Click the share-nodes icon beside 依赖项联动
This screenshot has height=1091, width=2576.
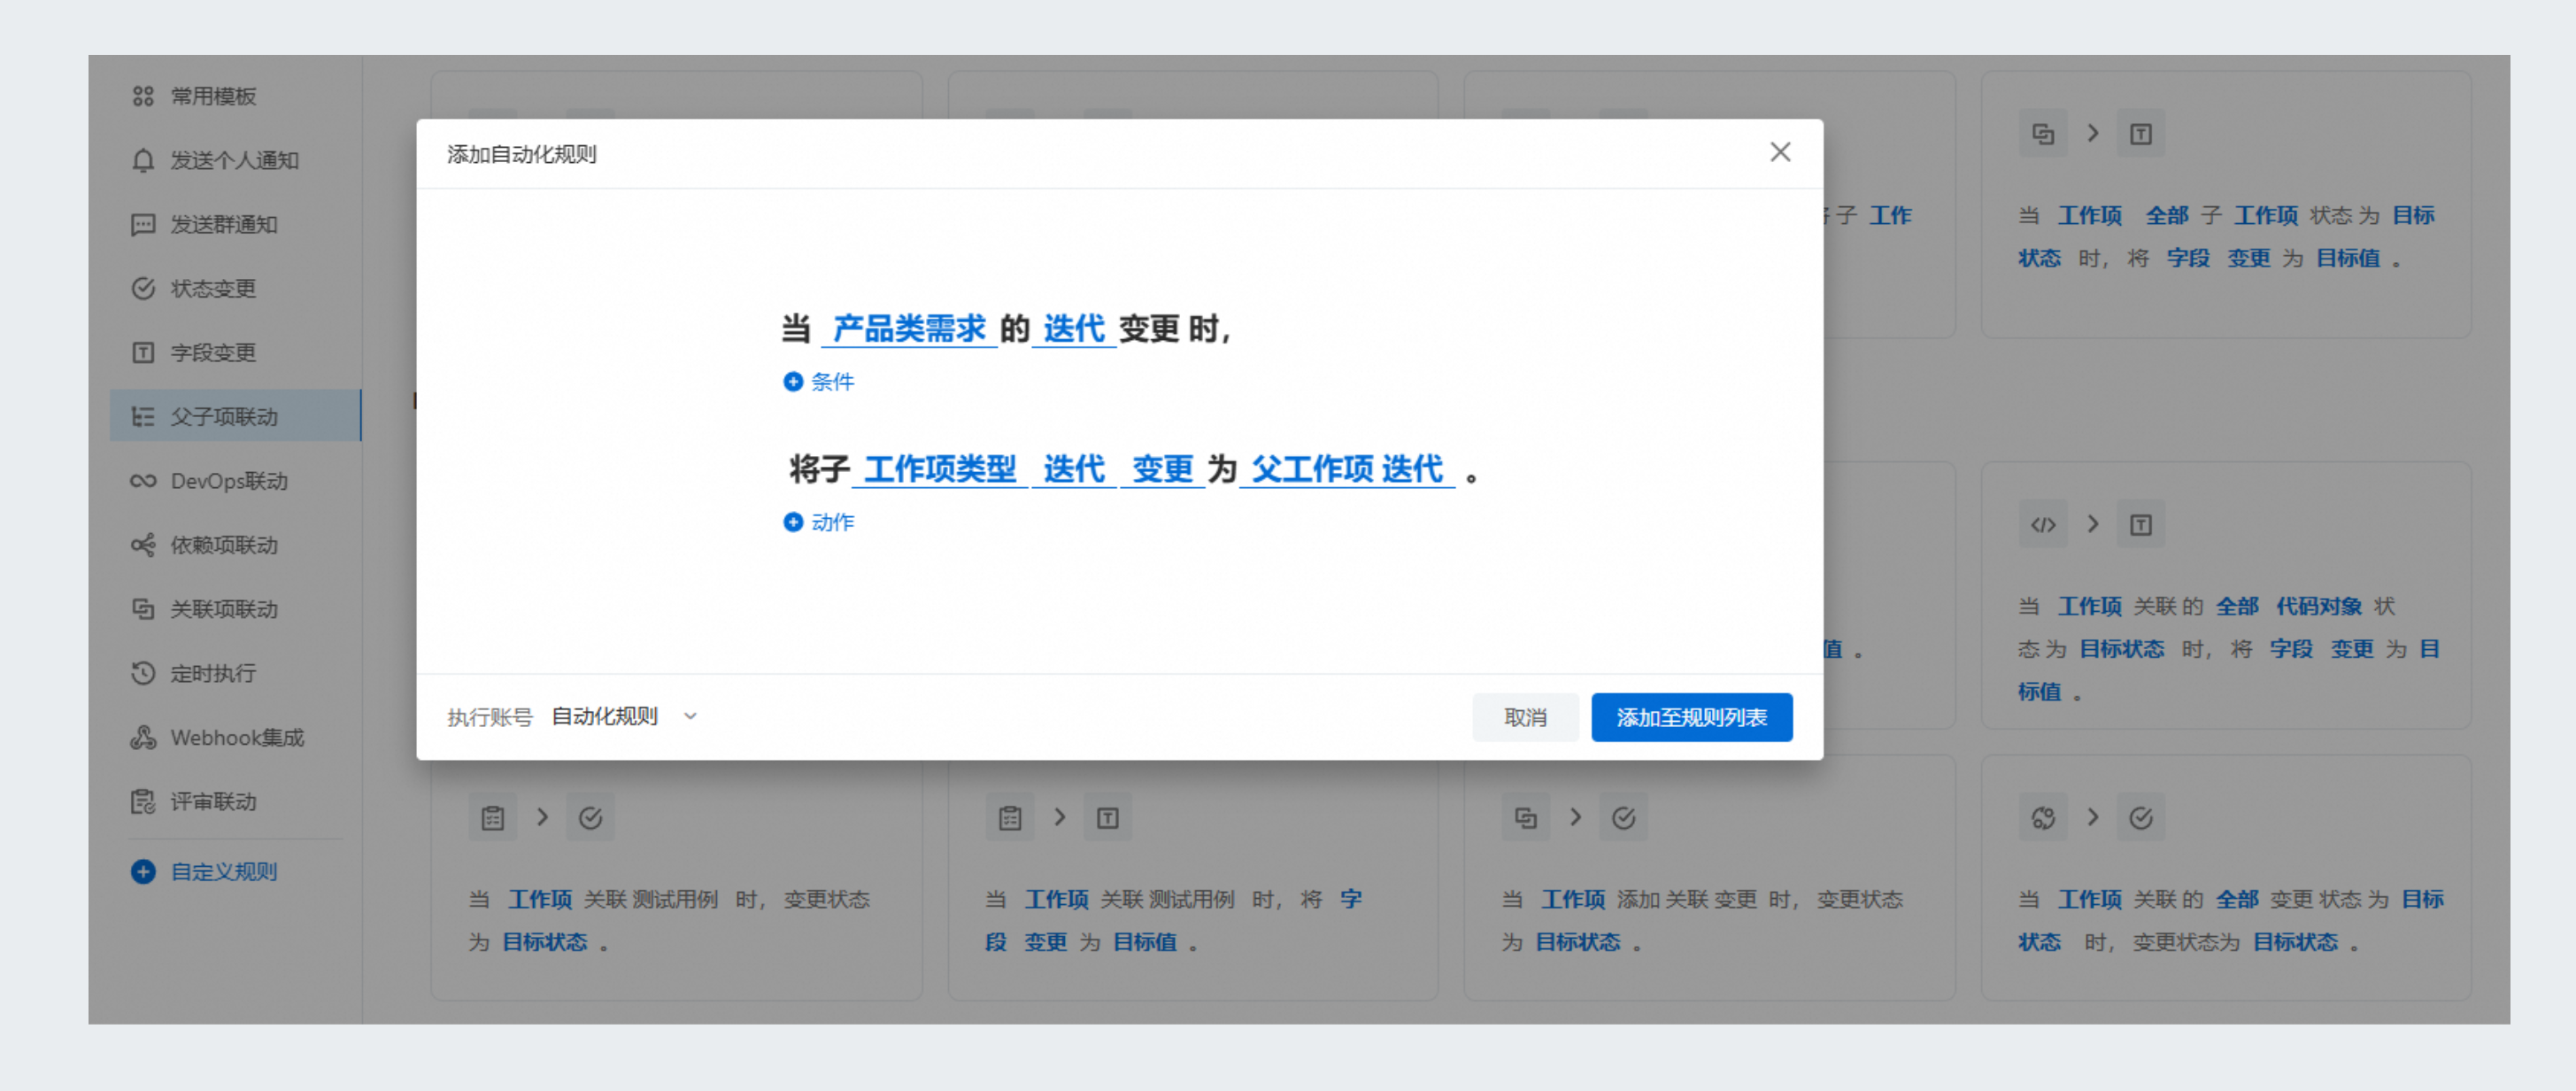pos(143,545)
